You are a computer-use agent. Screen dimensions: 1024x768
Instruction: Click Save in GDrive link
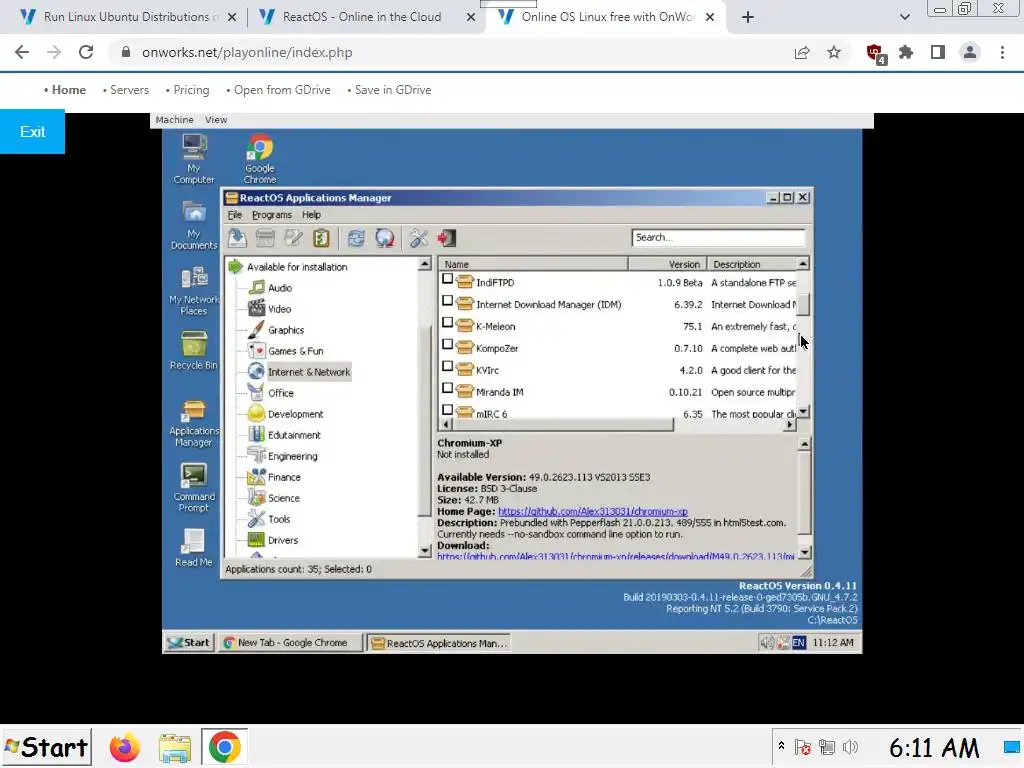393,90
